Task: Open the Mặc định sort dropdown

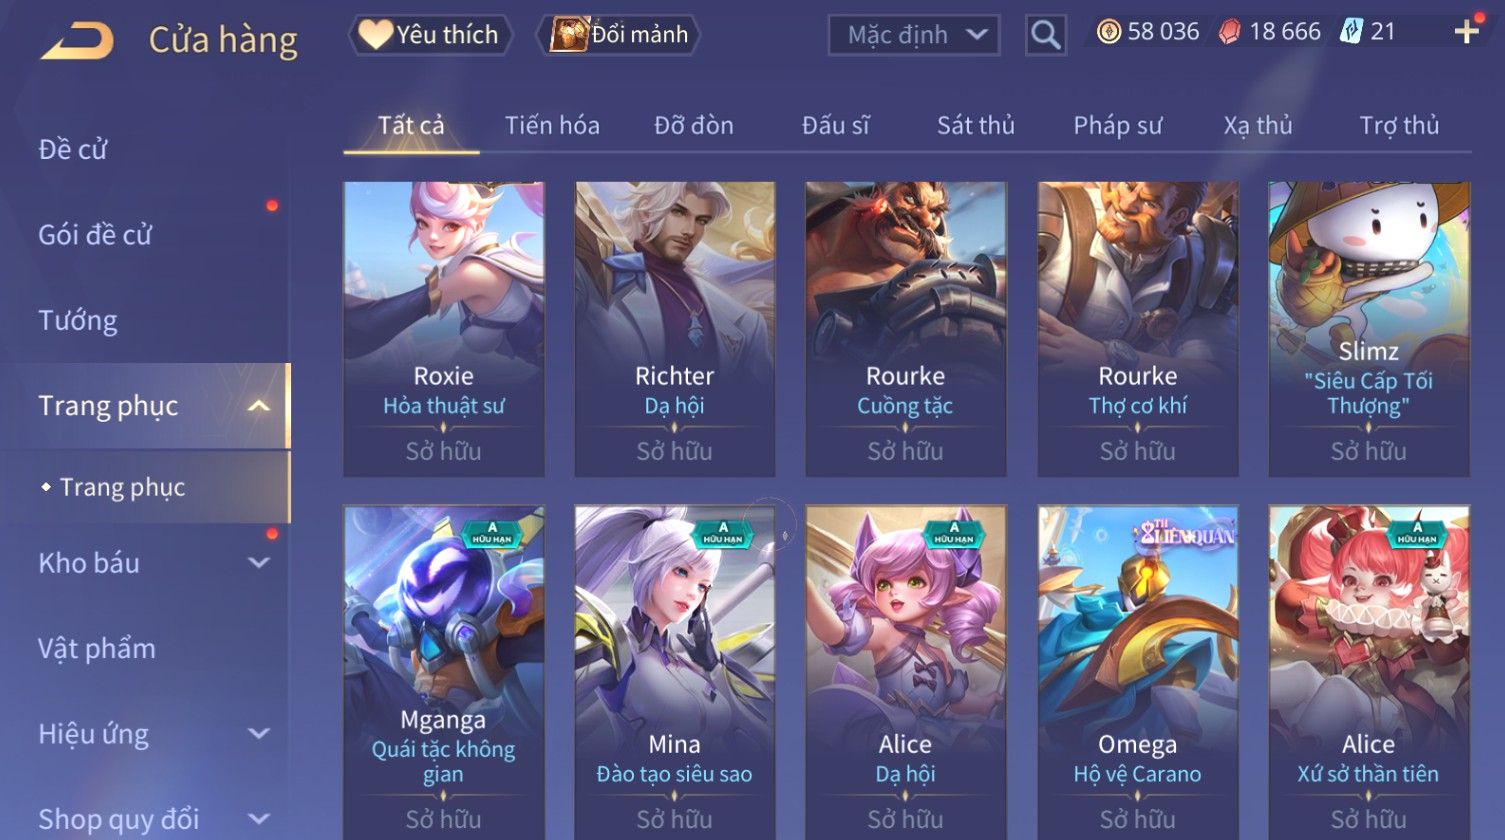Action: 913,35
